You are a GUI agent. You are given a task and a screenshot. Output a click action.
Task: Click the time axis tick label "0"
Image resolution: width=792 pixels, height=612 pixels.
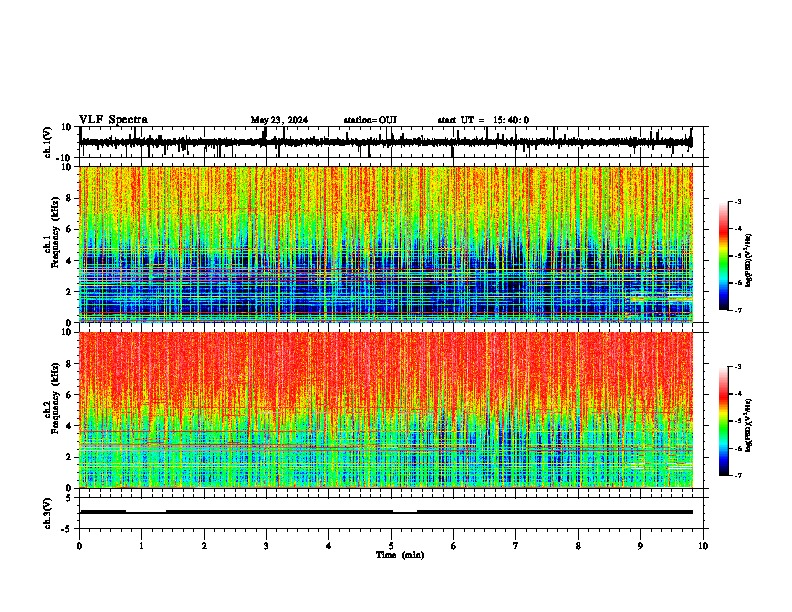click(x=79, y=546)
